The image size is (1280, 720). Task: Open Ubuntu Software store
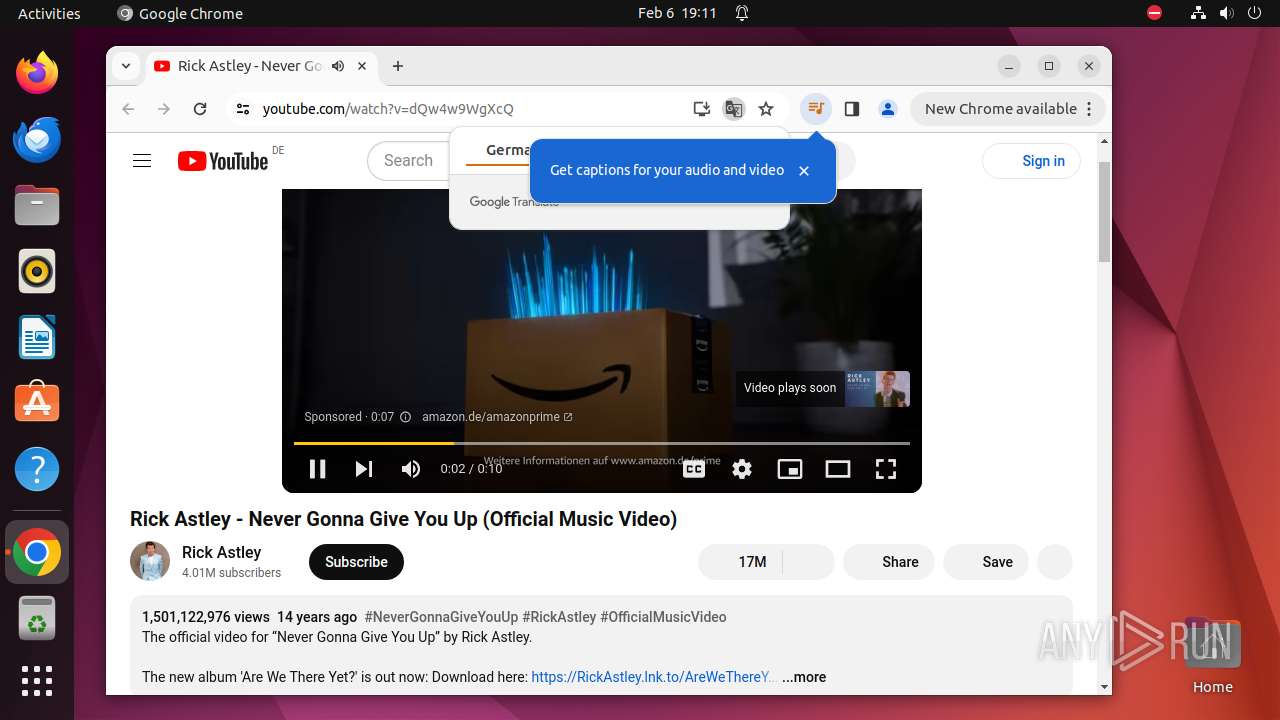(37, 403)
